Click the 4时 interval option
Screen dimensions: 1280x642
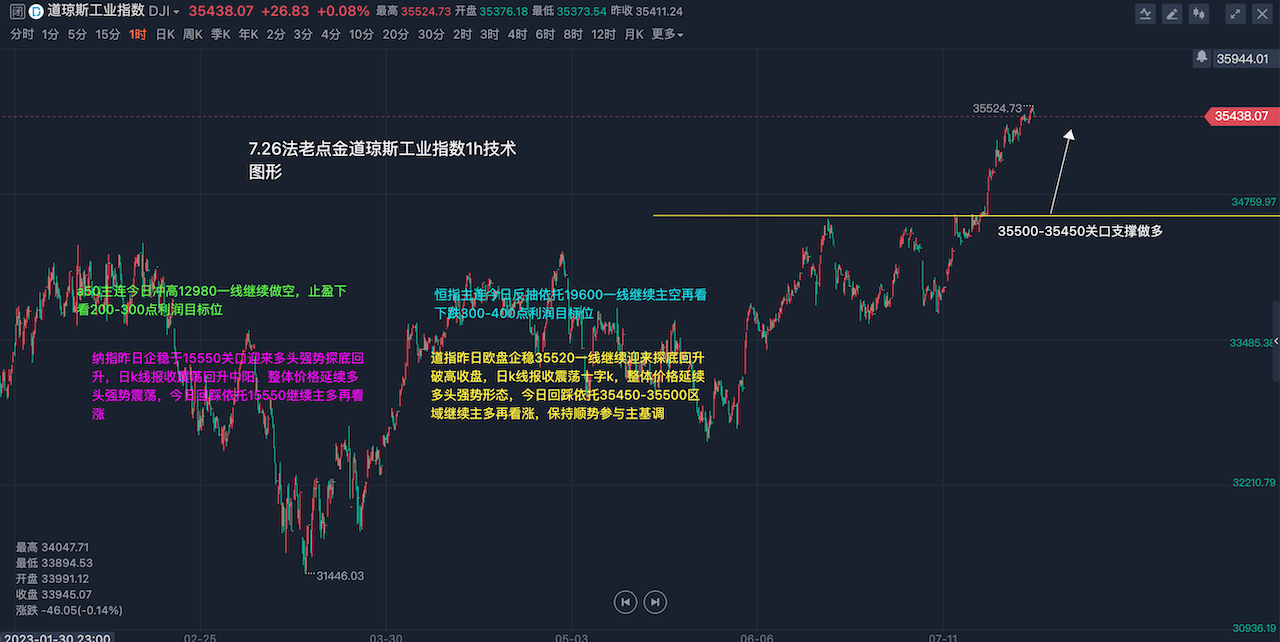point(517,34)
